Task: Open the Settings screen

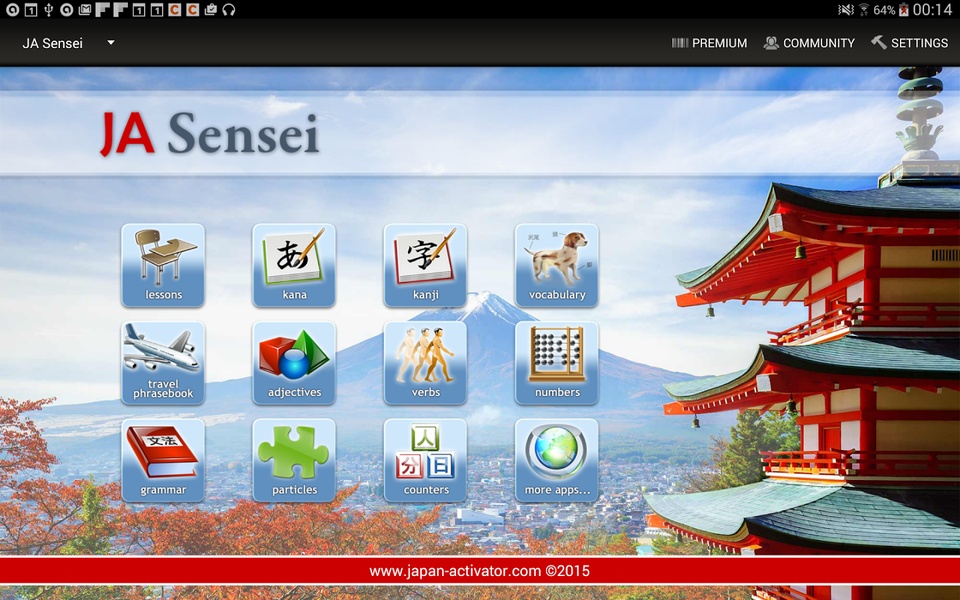Action: 909,43
